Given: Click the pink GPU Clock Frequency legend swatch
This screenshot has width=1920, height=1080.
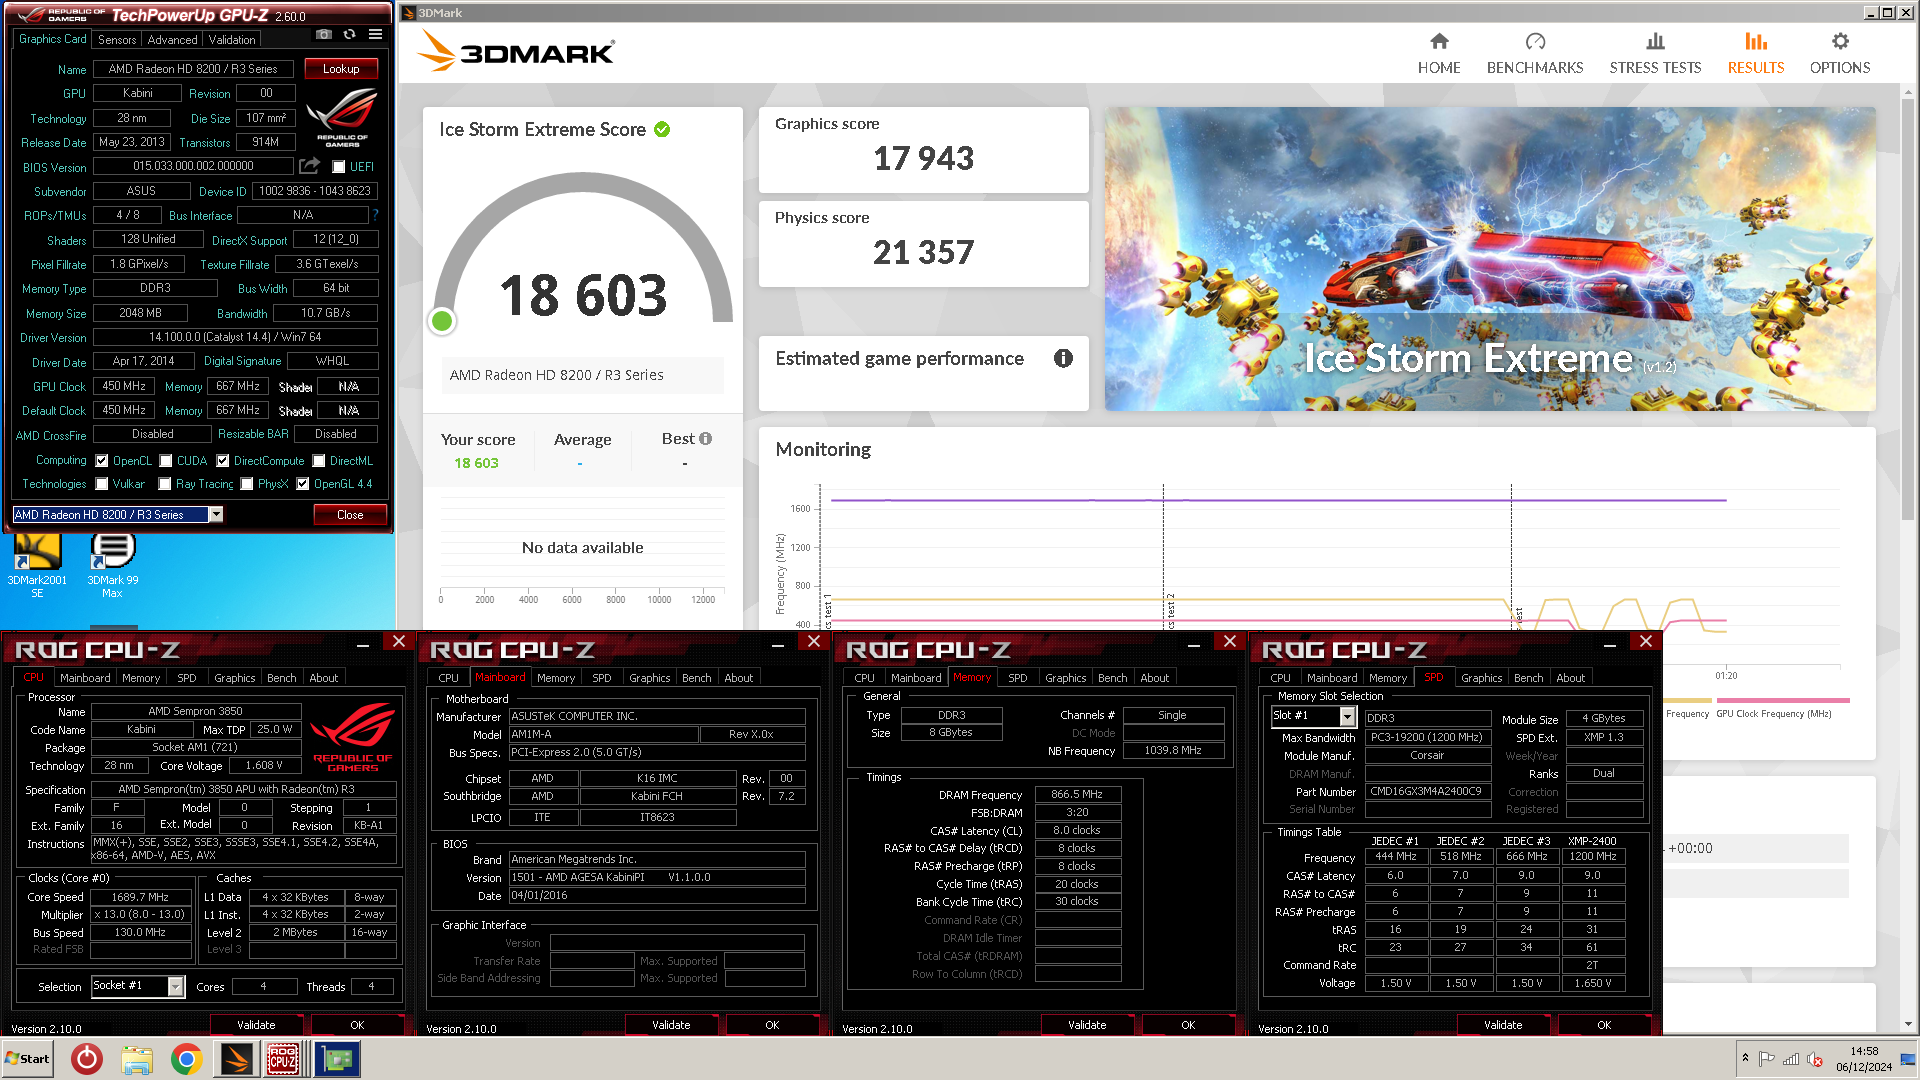Looking at the screenshot, I should coord(1782,700).
